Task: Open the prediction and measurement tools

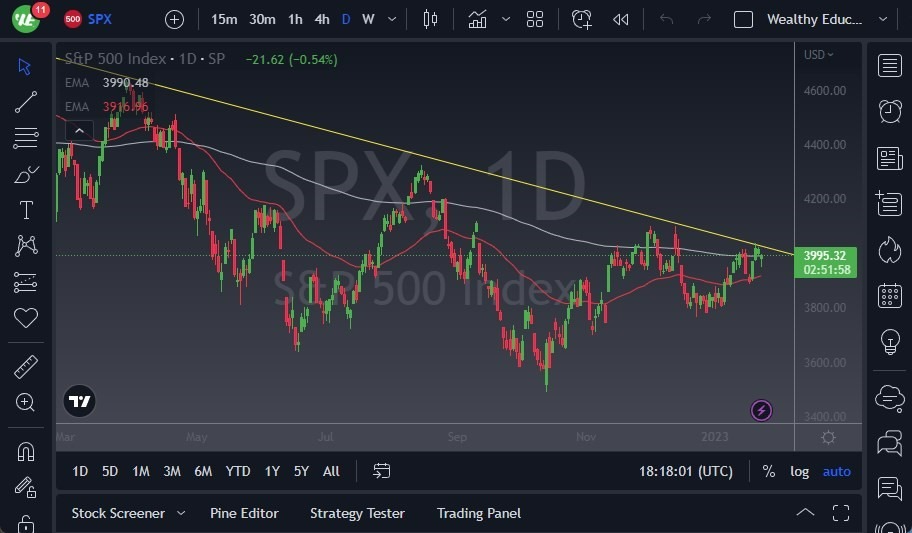Action: click(26, 282)
